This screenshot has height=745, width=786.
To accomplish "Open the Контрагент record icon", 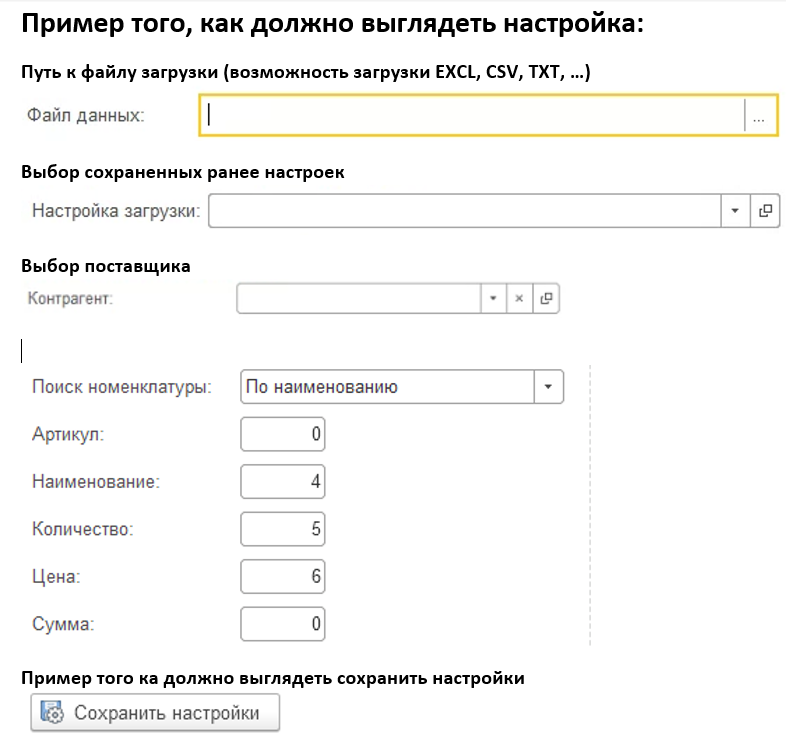I will coord(546,299).
